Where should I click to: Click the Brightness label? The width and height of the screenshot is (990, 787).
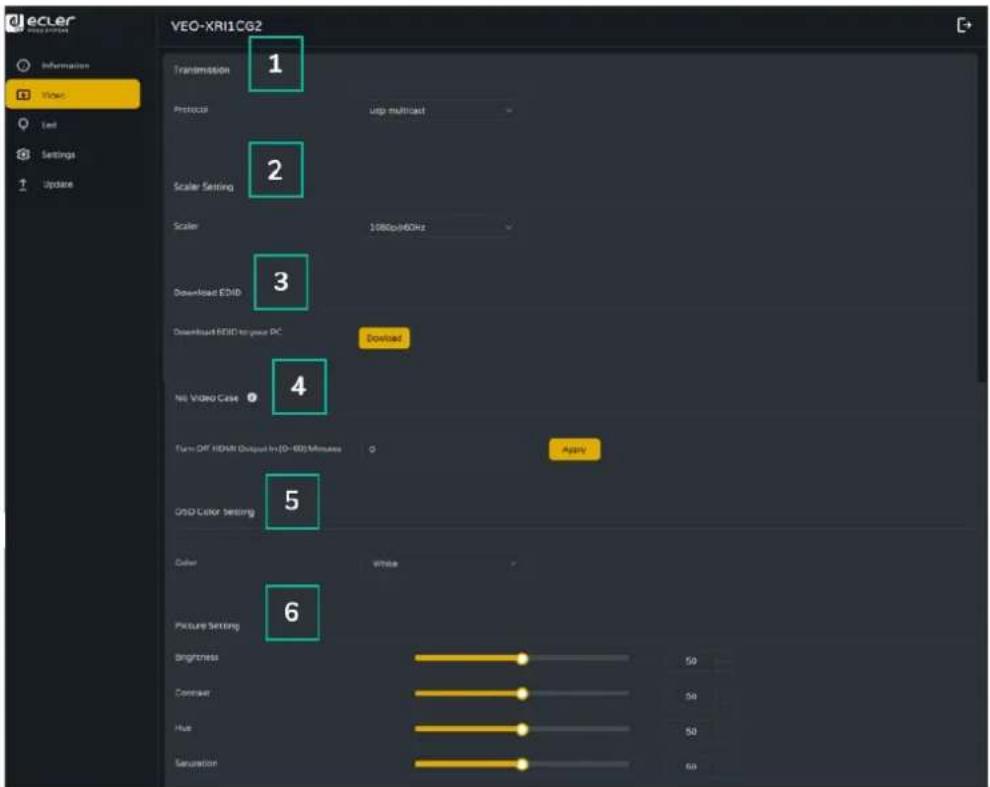196,658
